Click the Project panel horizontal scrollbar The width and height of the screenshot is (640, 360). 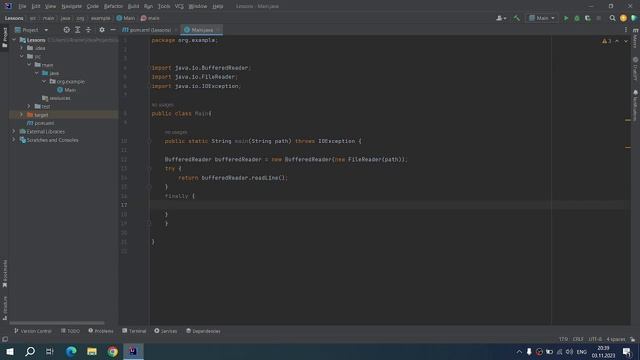tap(57, 323)
